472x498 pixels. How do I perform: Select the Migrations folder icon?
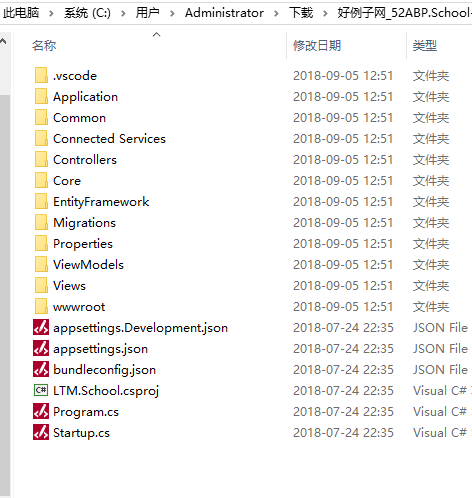pos(41,222)
